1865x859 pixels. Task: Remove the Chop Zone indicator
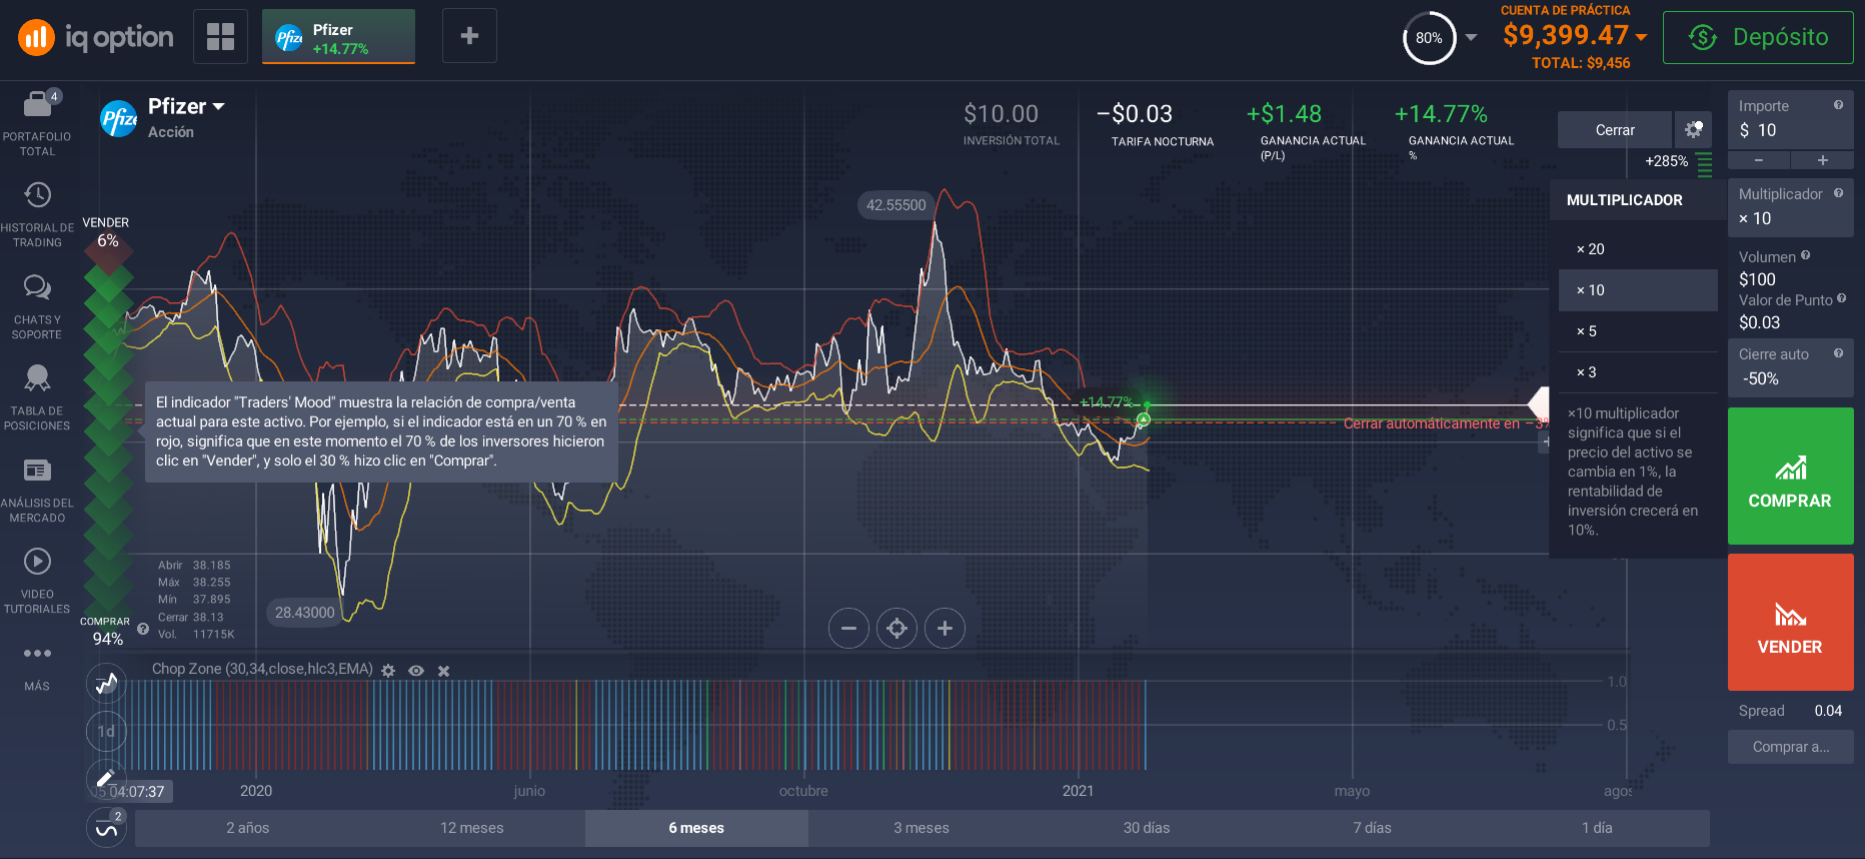[444, 671]
